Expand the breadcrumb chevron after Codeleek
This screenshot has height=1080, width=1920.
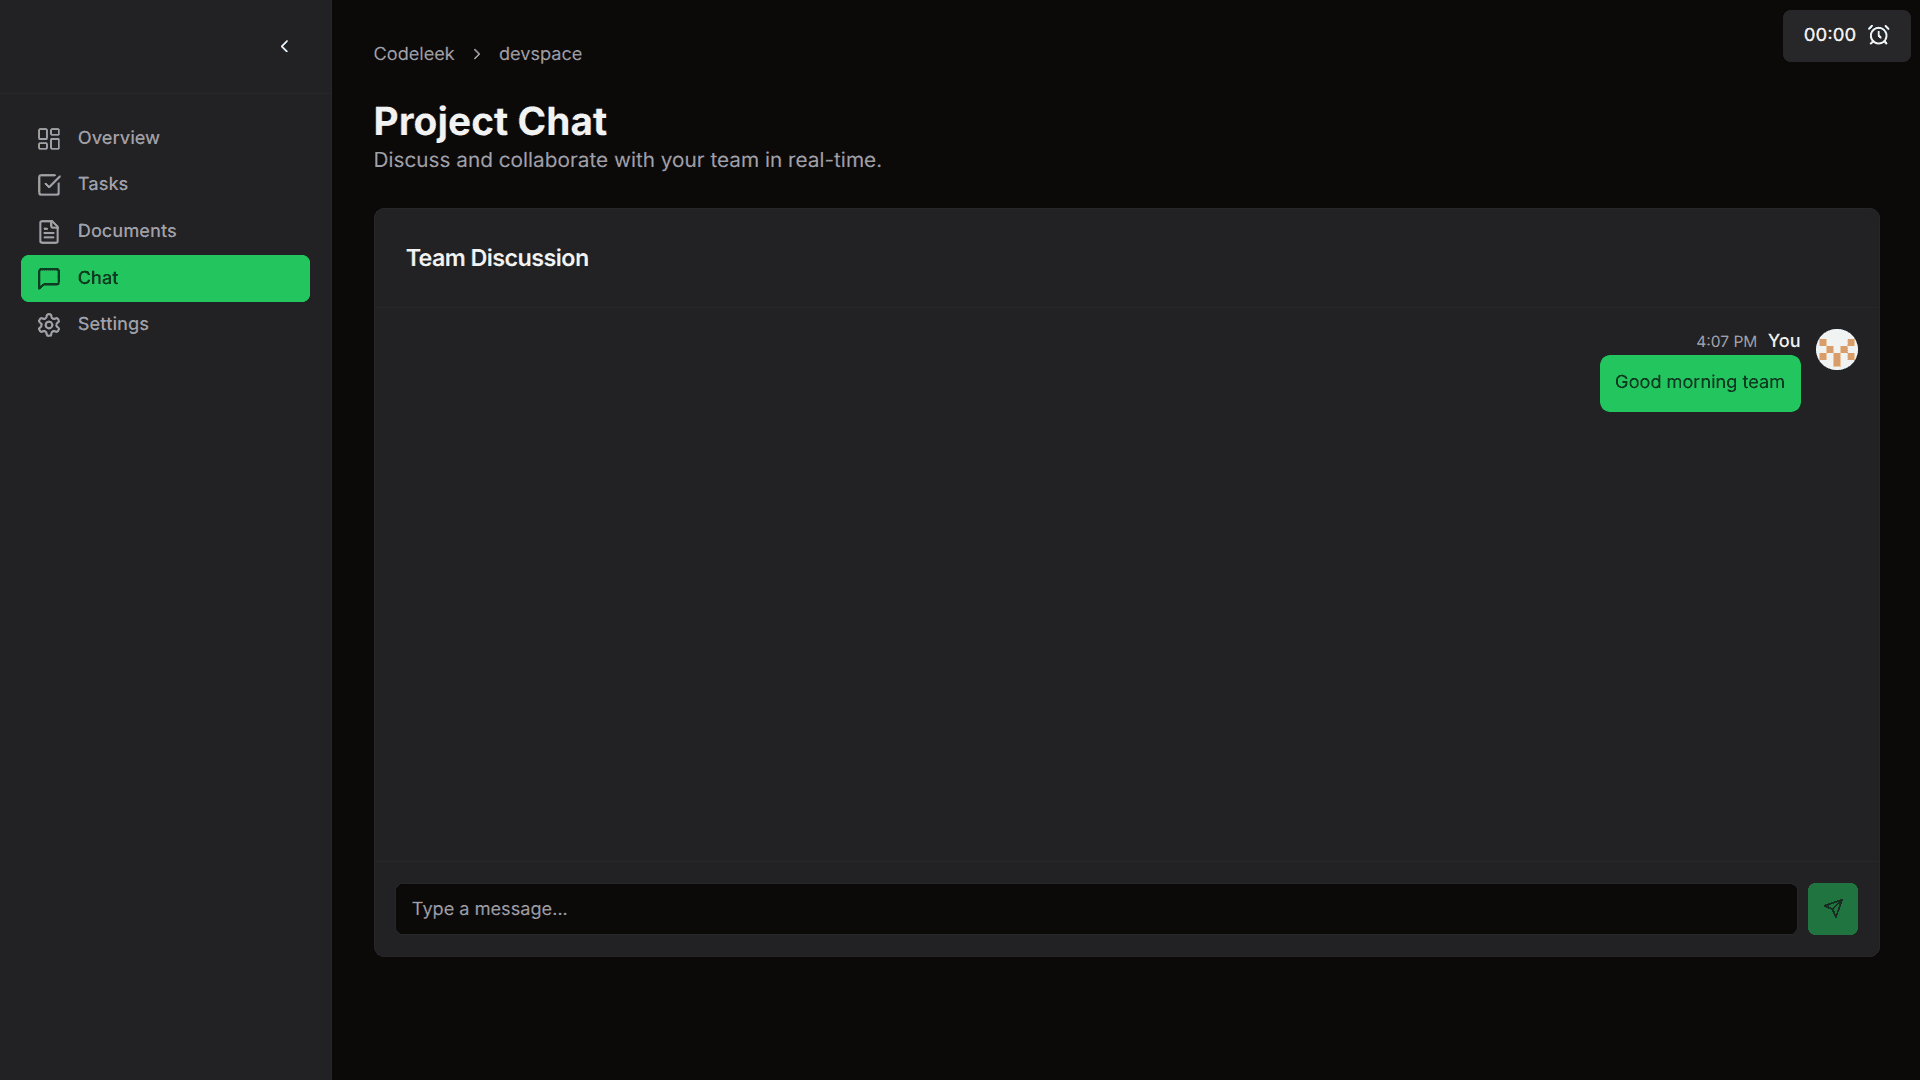(477, 54)
